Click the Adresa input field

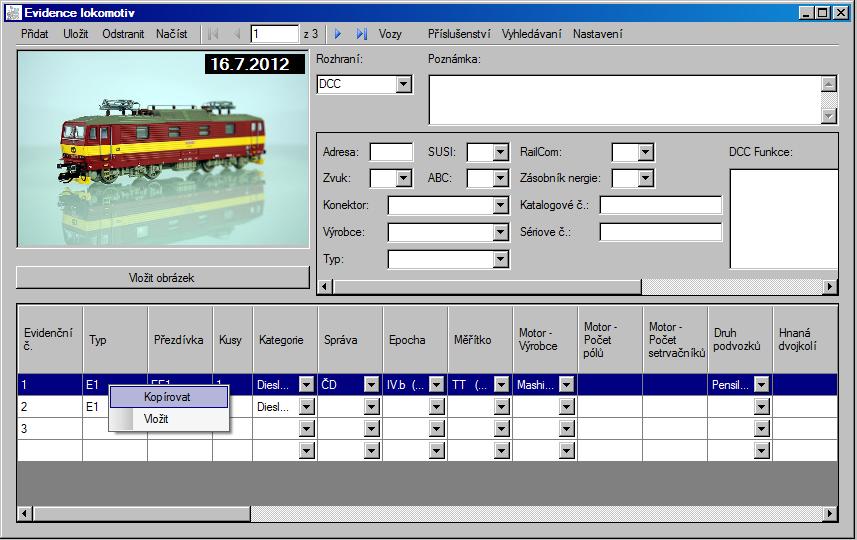[391, 153]
